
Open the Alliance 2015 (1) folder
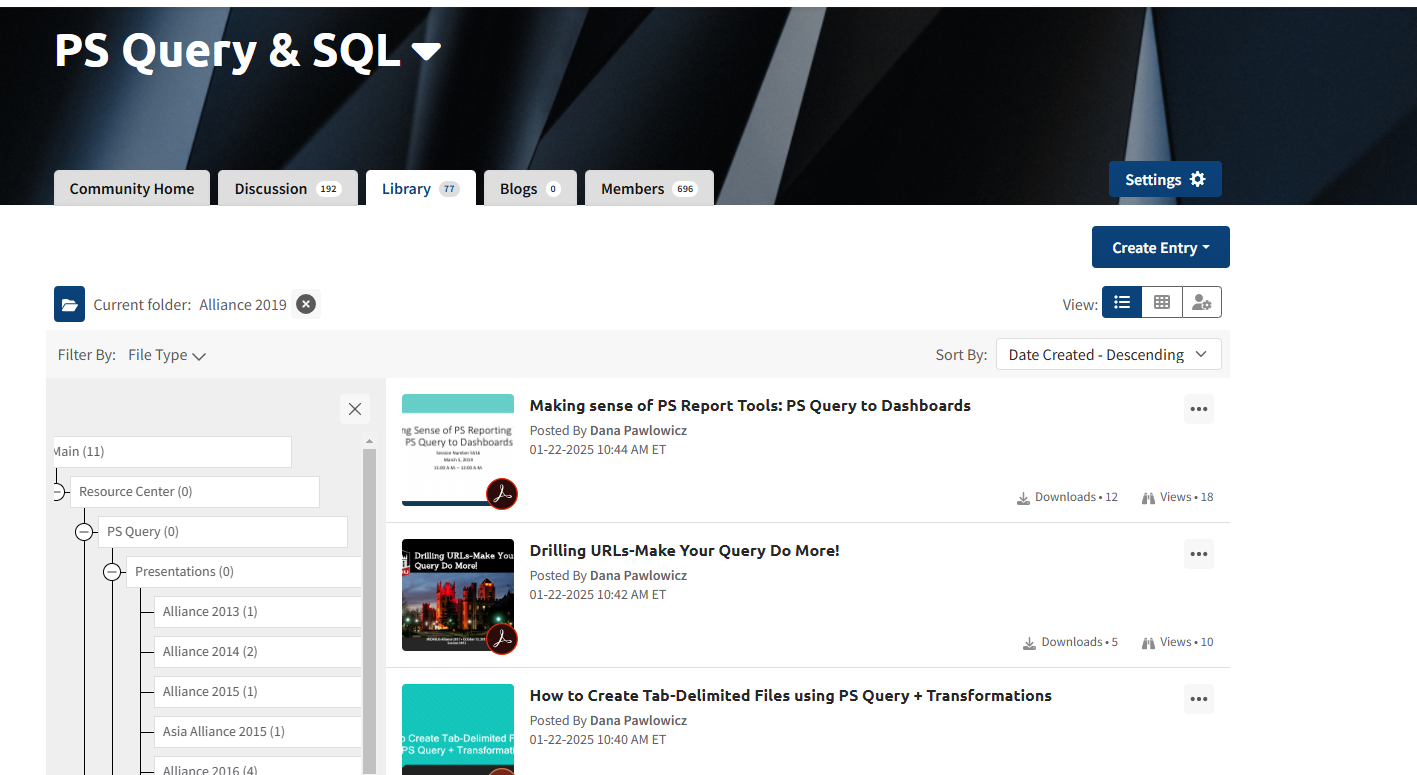(x=258, y=691)
